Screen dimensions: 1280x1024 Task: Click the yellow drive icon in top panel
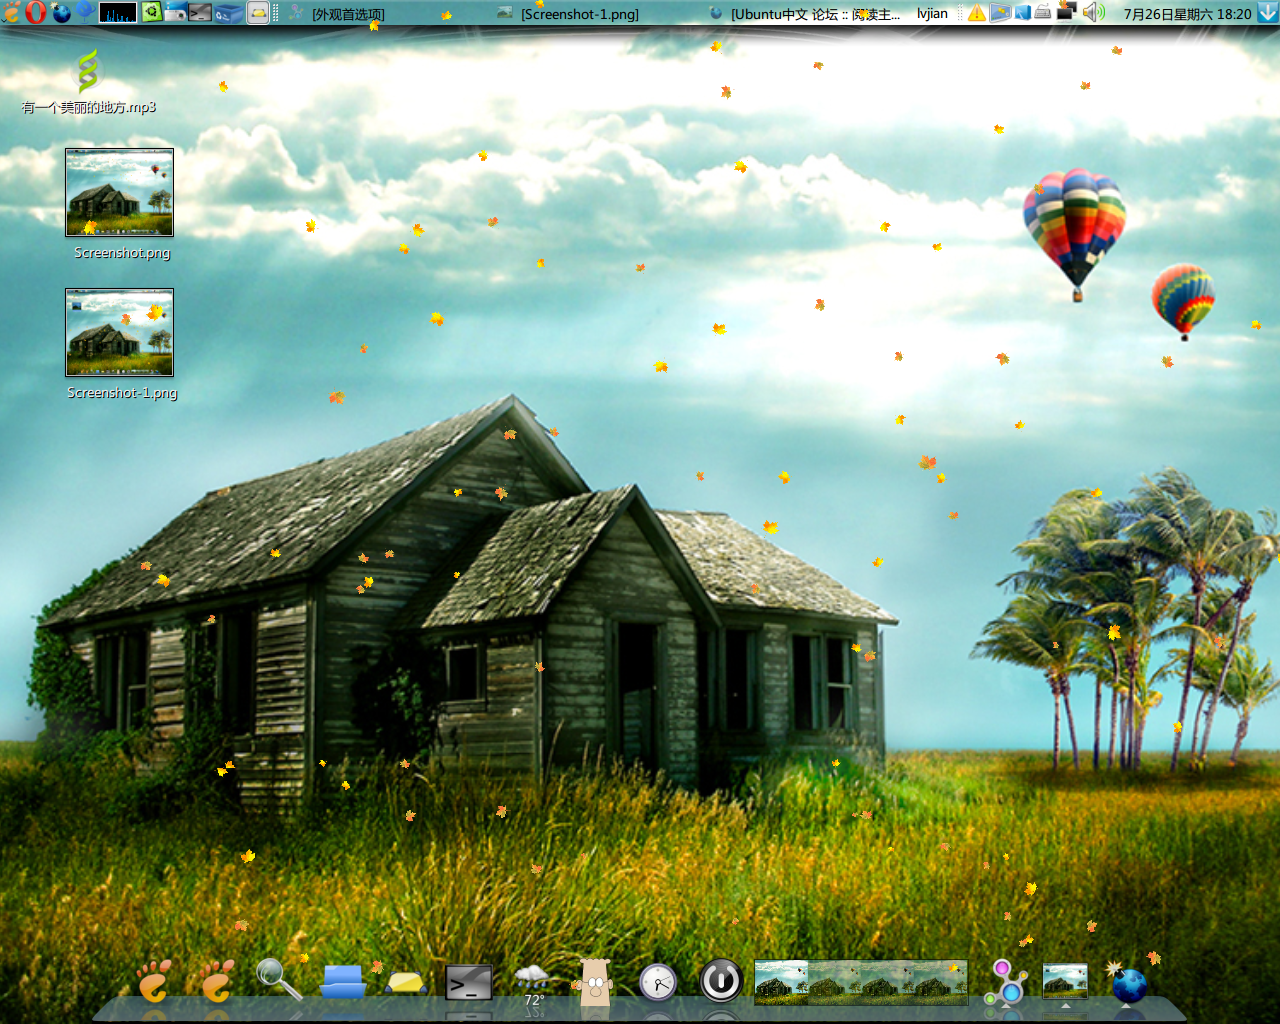click(x=258, y=13)
